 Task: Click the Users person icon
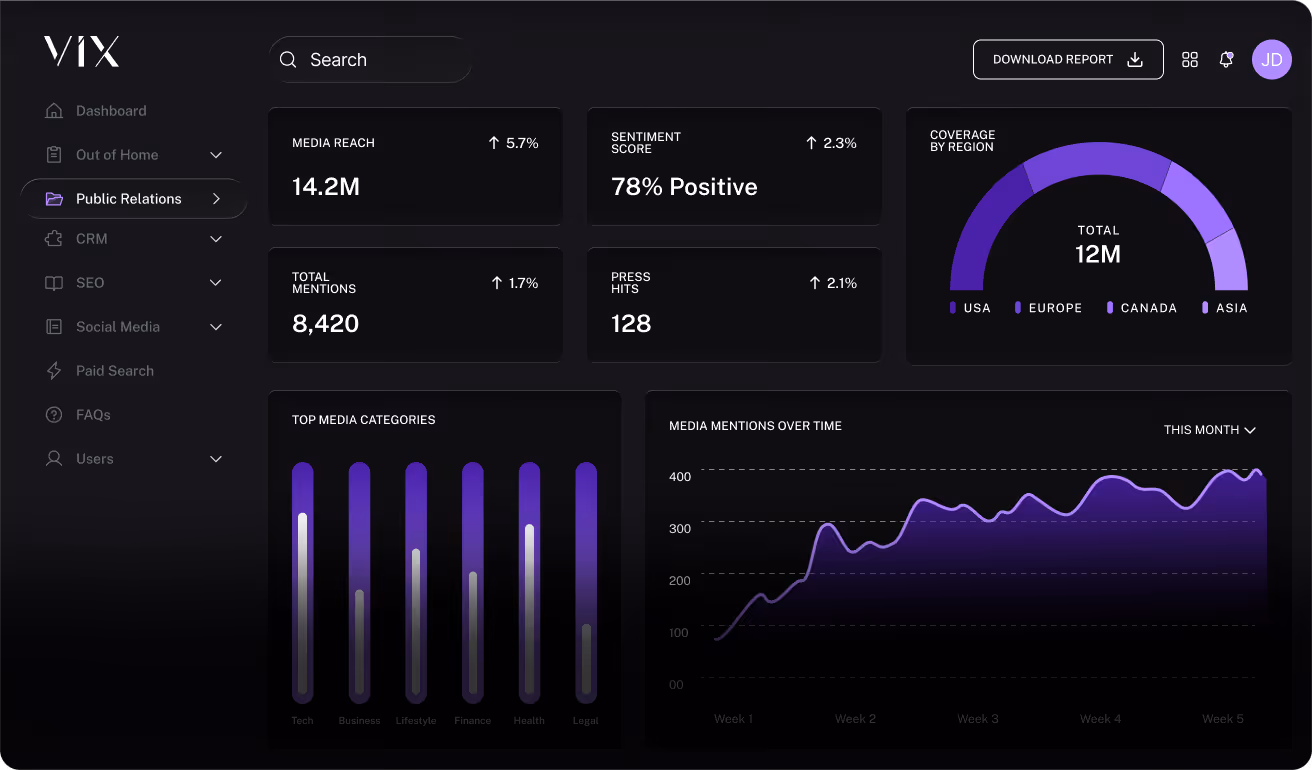(x=54, y=459)
